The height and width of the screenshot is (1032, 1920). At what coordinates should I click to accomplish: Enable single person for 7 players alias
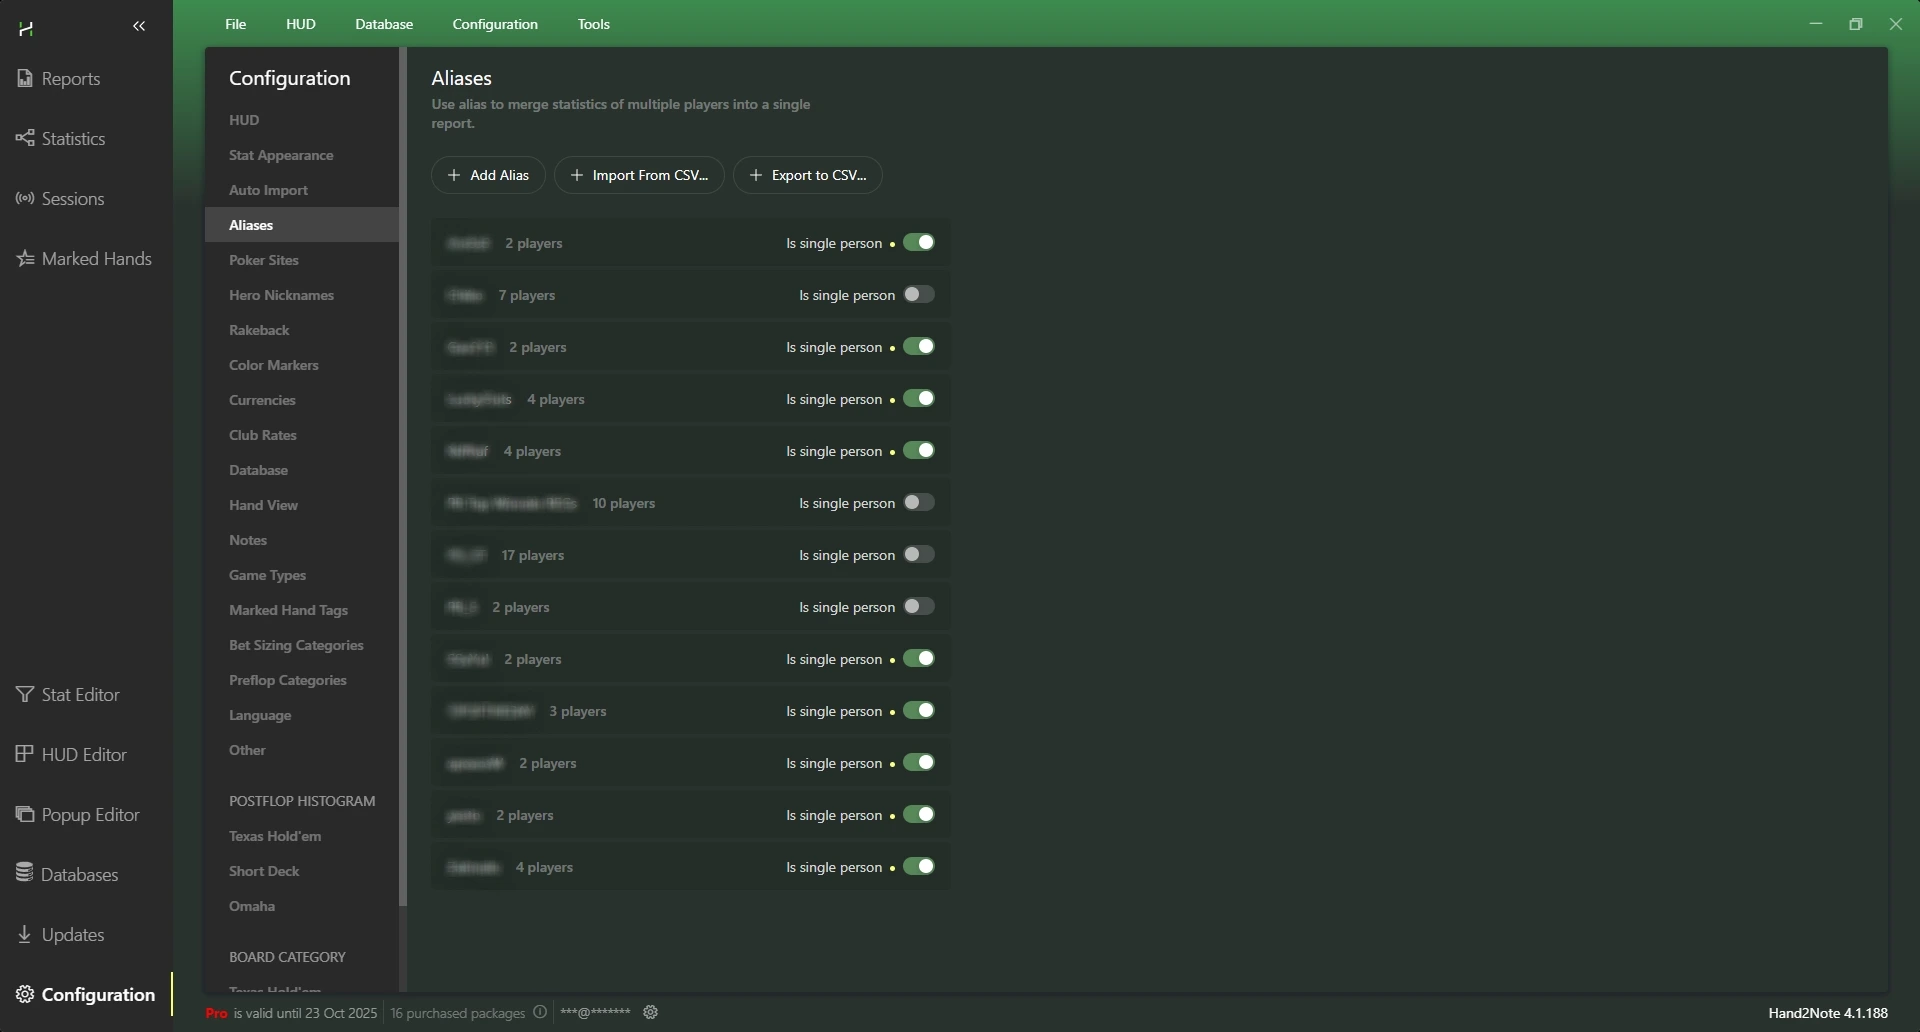pos(918,295)
